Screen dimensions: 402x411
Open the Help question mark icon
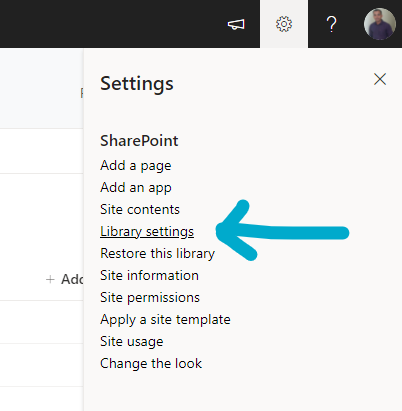click(331, 24)
